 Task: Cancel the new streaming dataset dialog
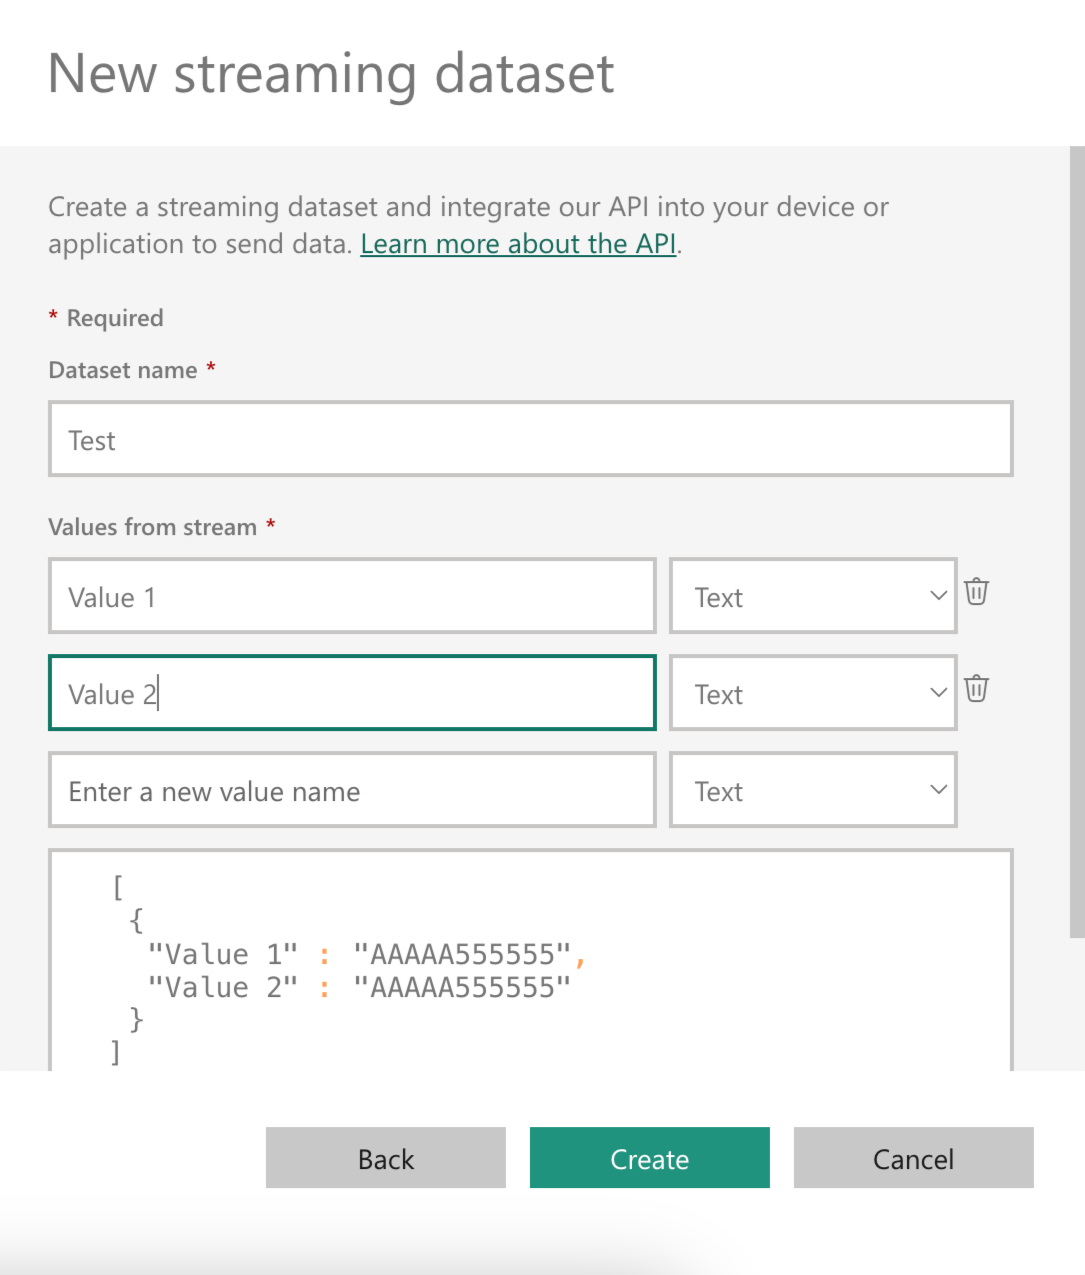913,1158
